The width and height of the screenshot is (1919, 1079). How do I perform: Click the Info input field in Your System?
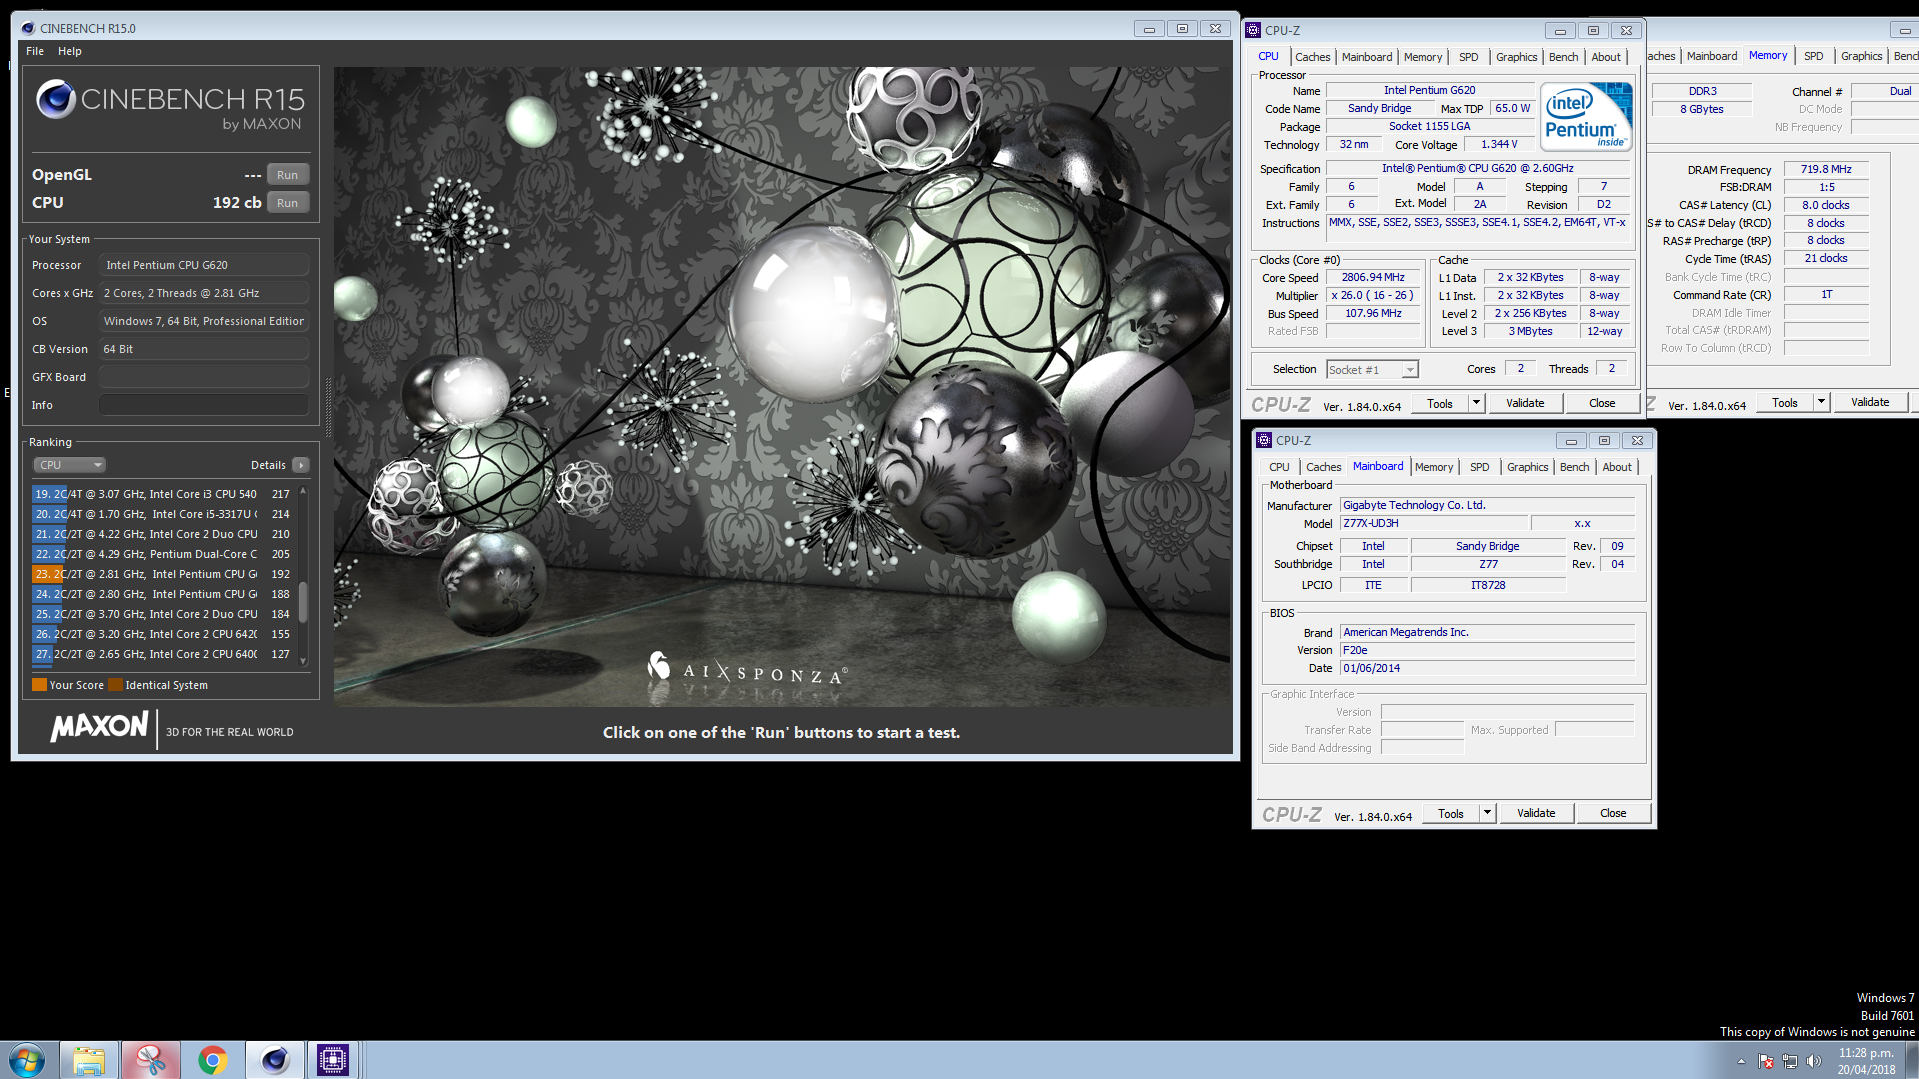[x=203, y=405]
